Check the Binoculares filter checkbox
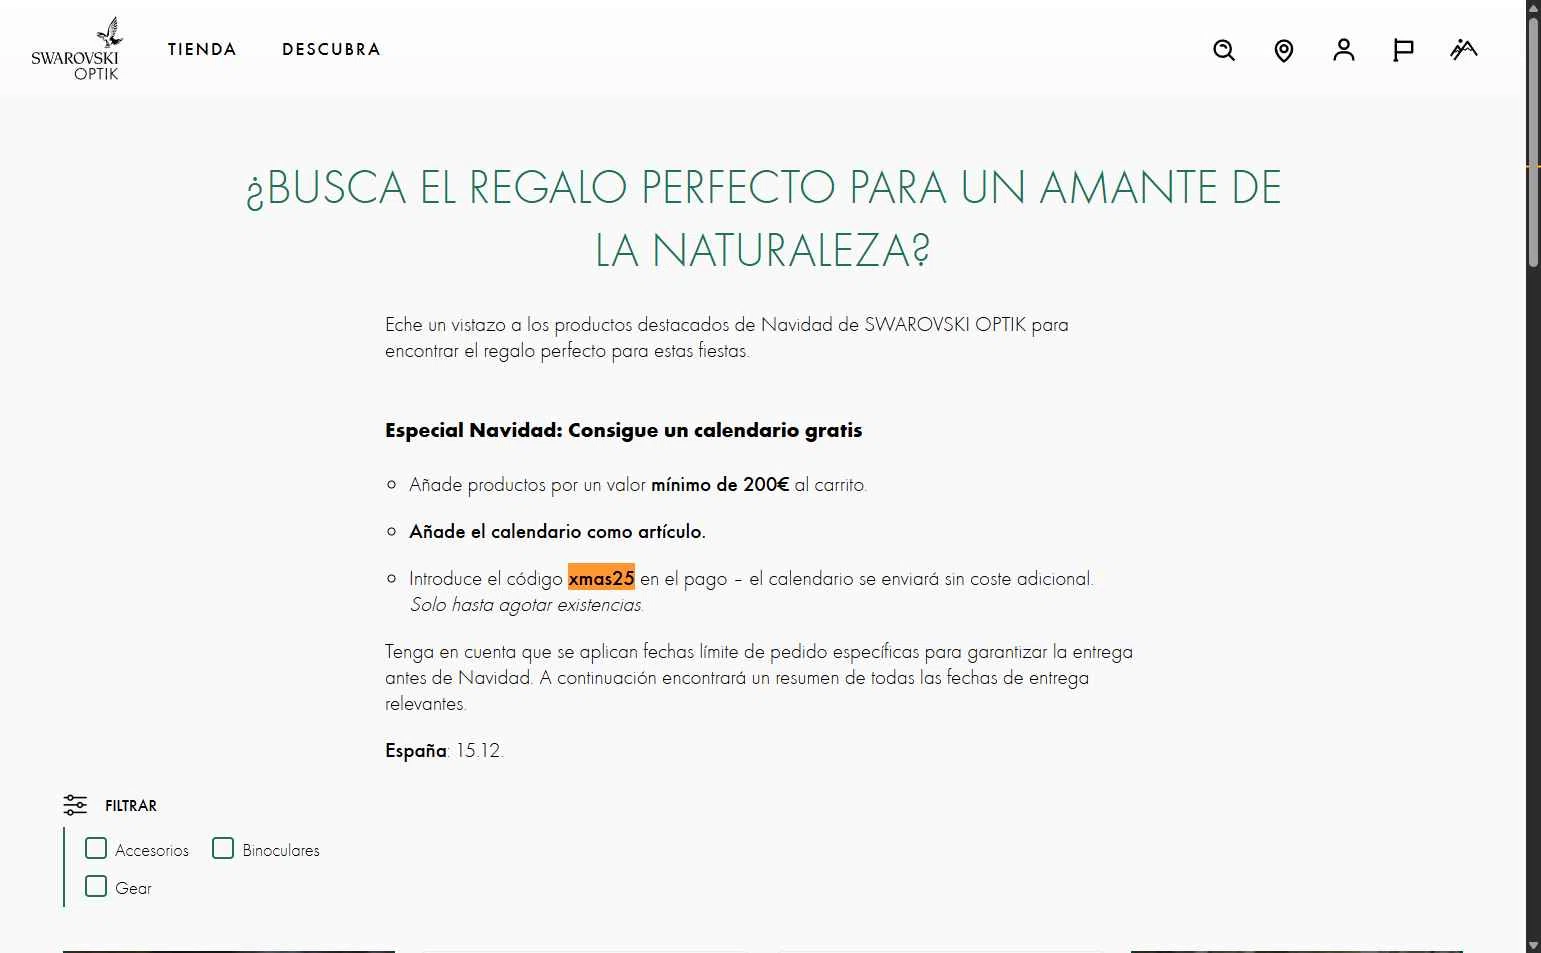Screen dimensions: 1541x953 click(x=223, y=849)
